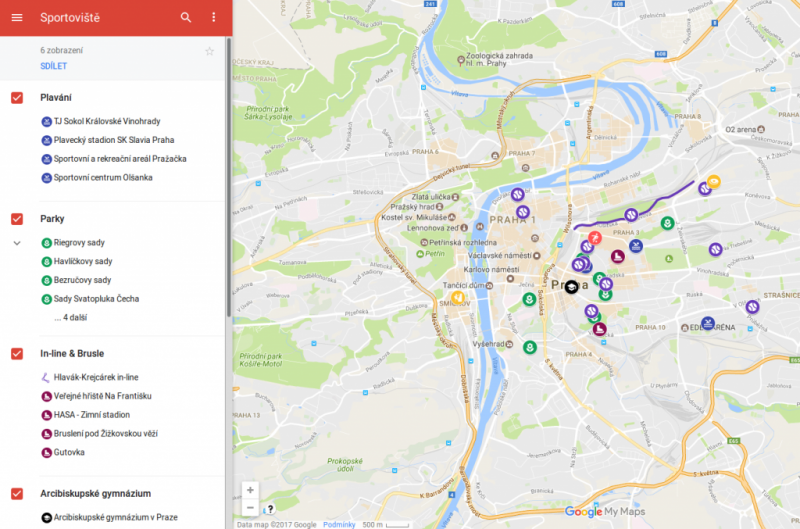Hide the In-line & Brusle layer
Viewport: 800px width, 529px height.
(x=17, y=354)
